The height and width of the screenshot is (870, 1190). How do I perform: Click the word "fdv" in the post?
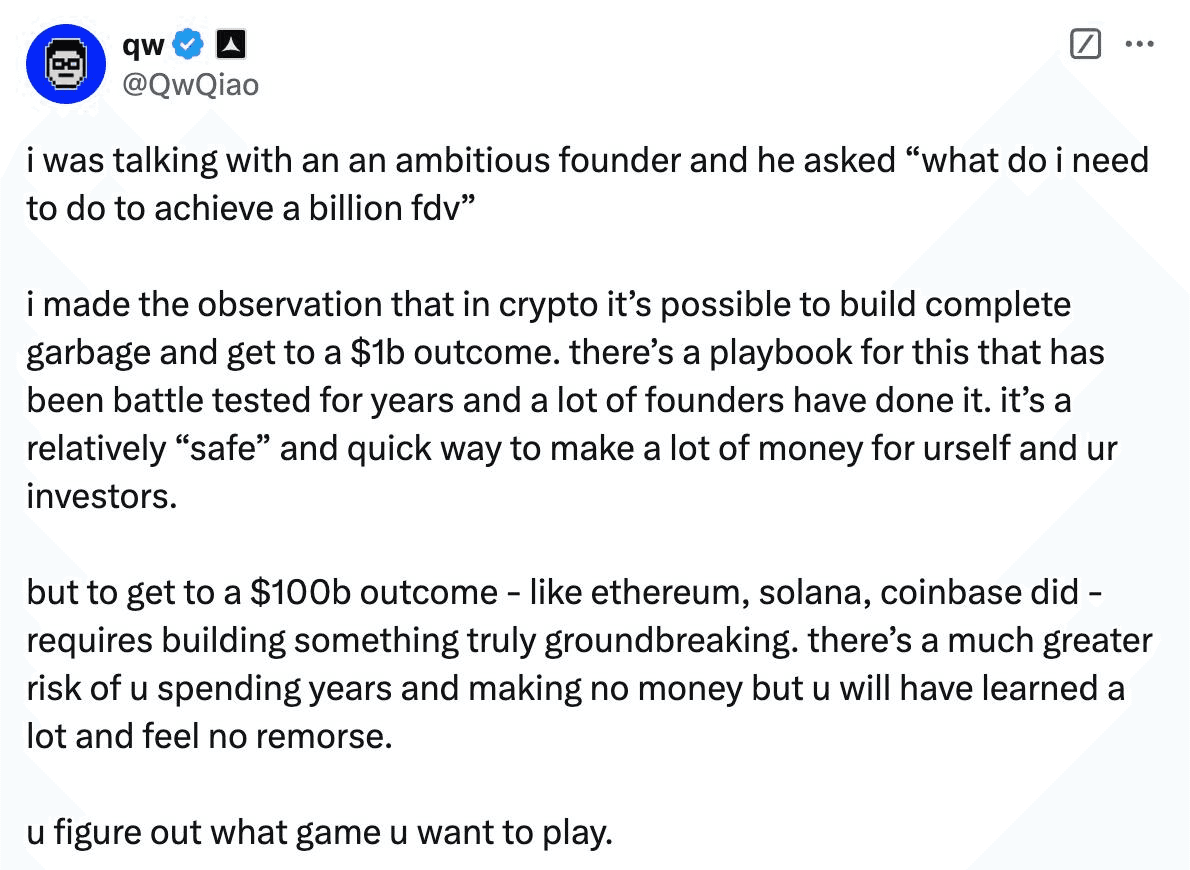435,208
